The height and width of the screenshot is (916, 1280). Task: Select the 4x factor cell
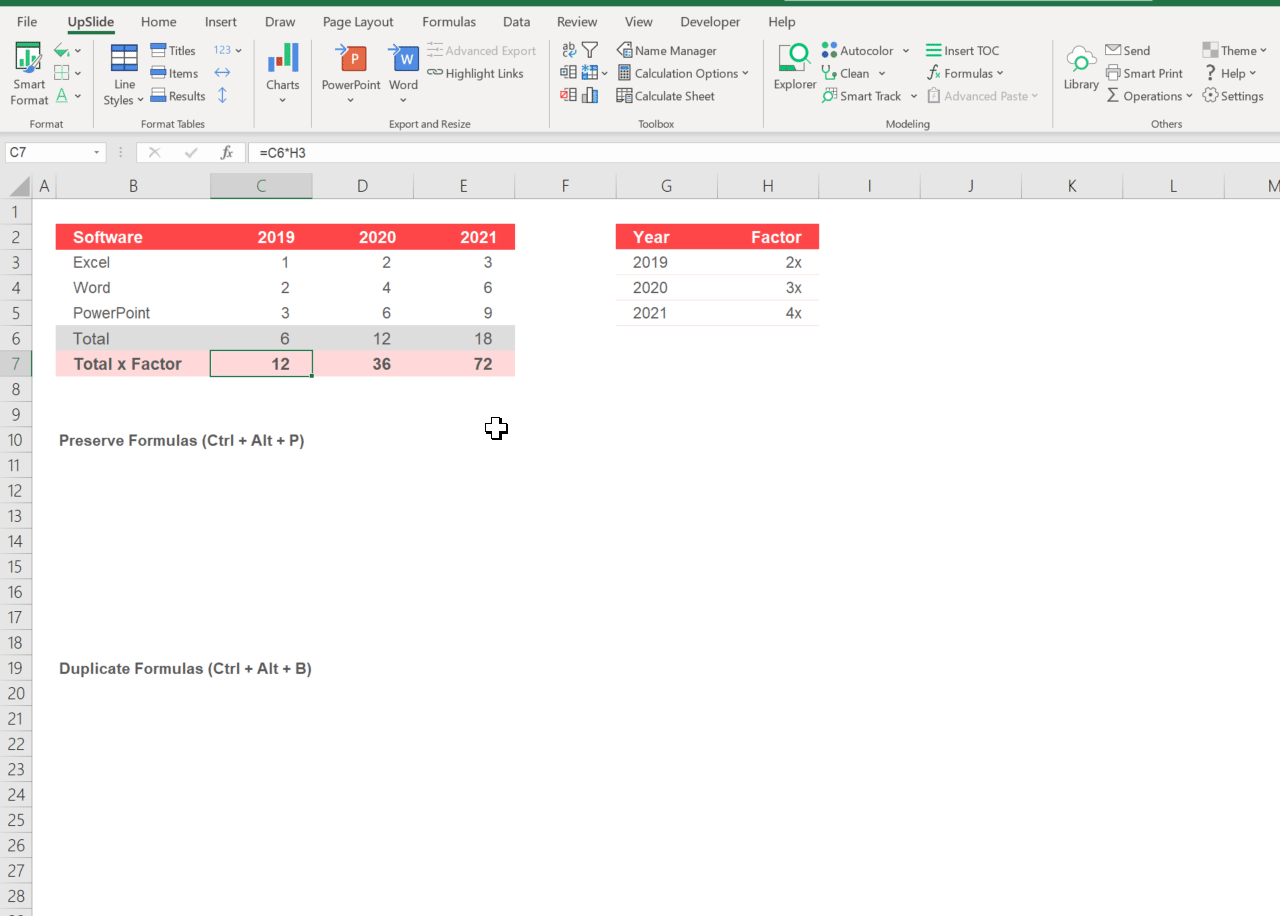[768, 313]
